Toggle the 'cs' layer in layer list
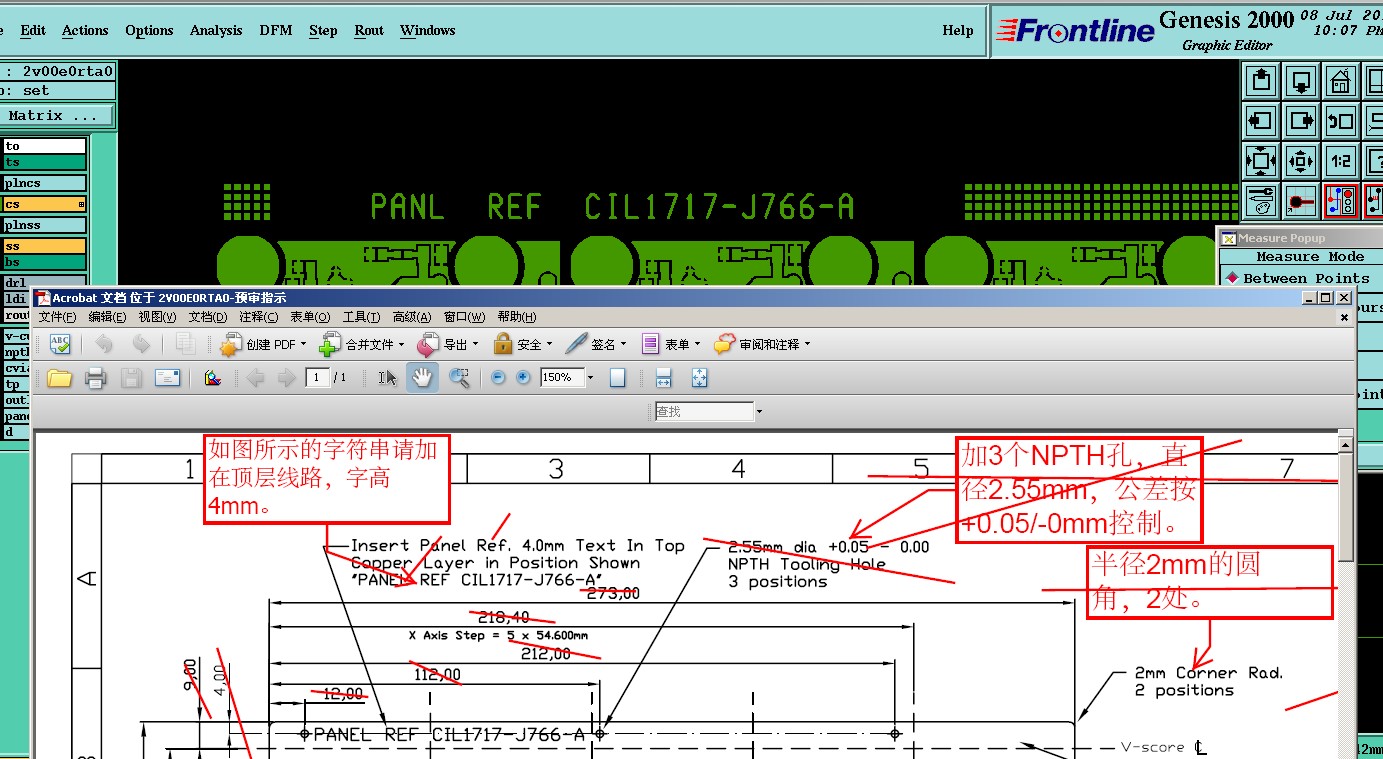 [44, 204]
